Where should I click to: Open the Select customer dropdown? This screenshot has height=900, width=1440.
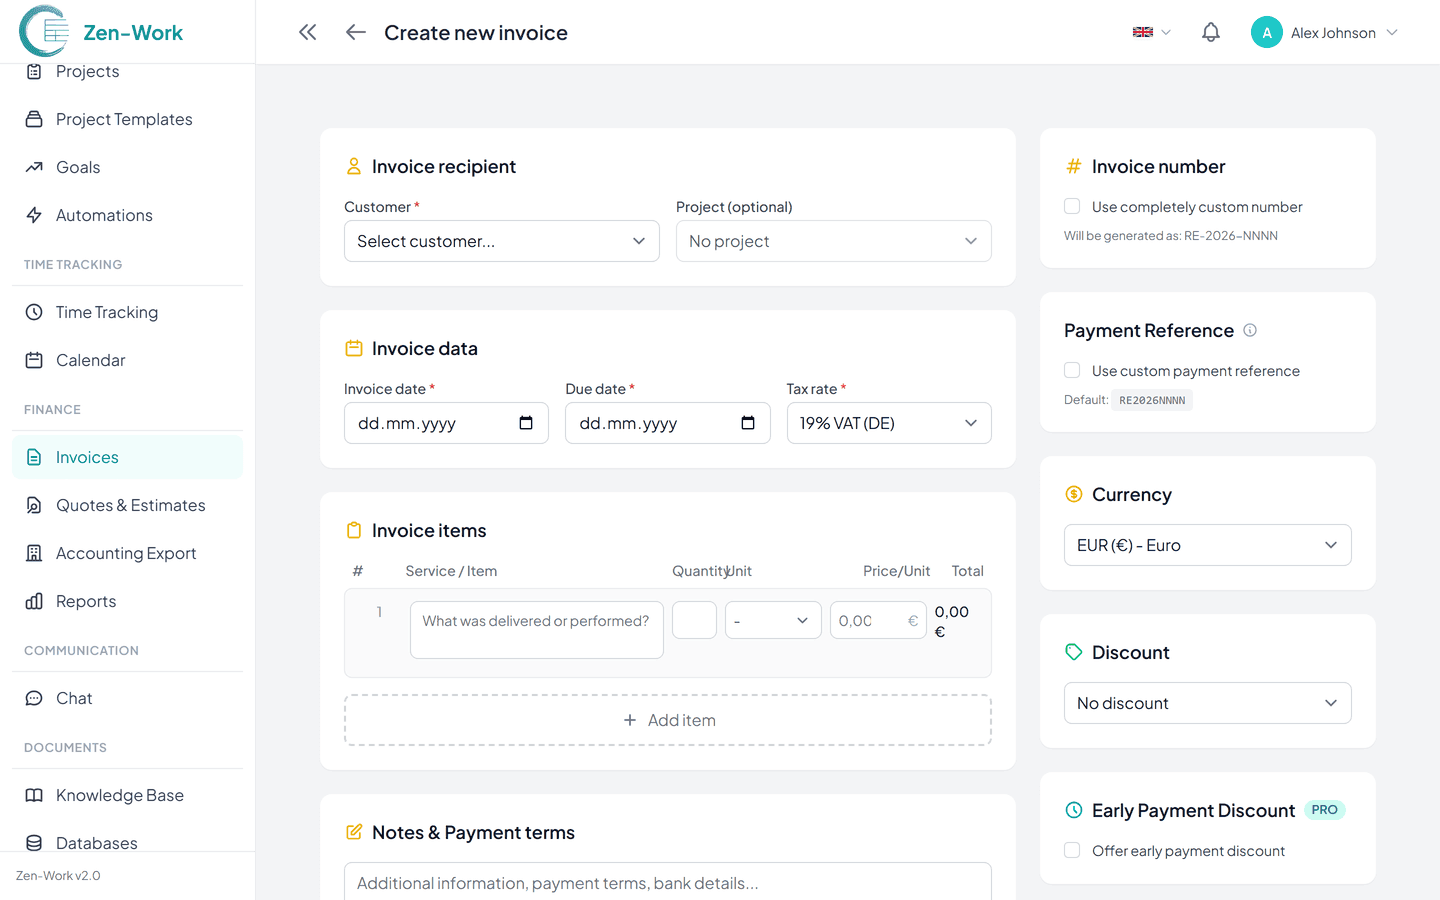tap(501, 241)
